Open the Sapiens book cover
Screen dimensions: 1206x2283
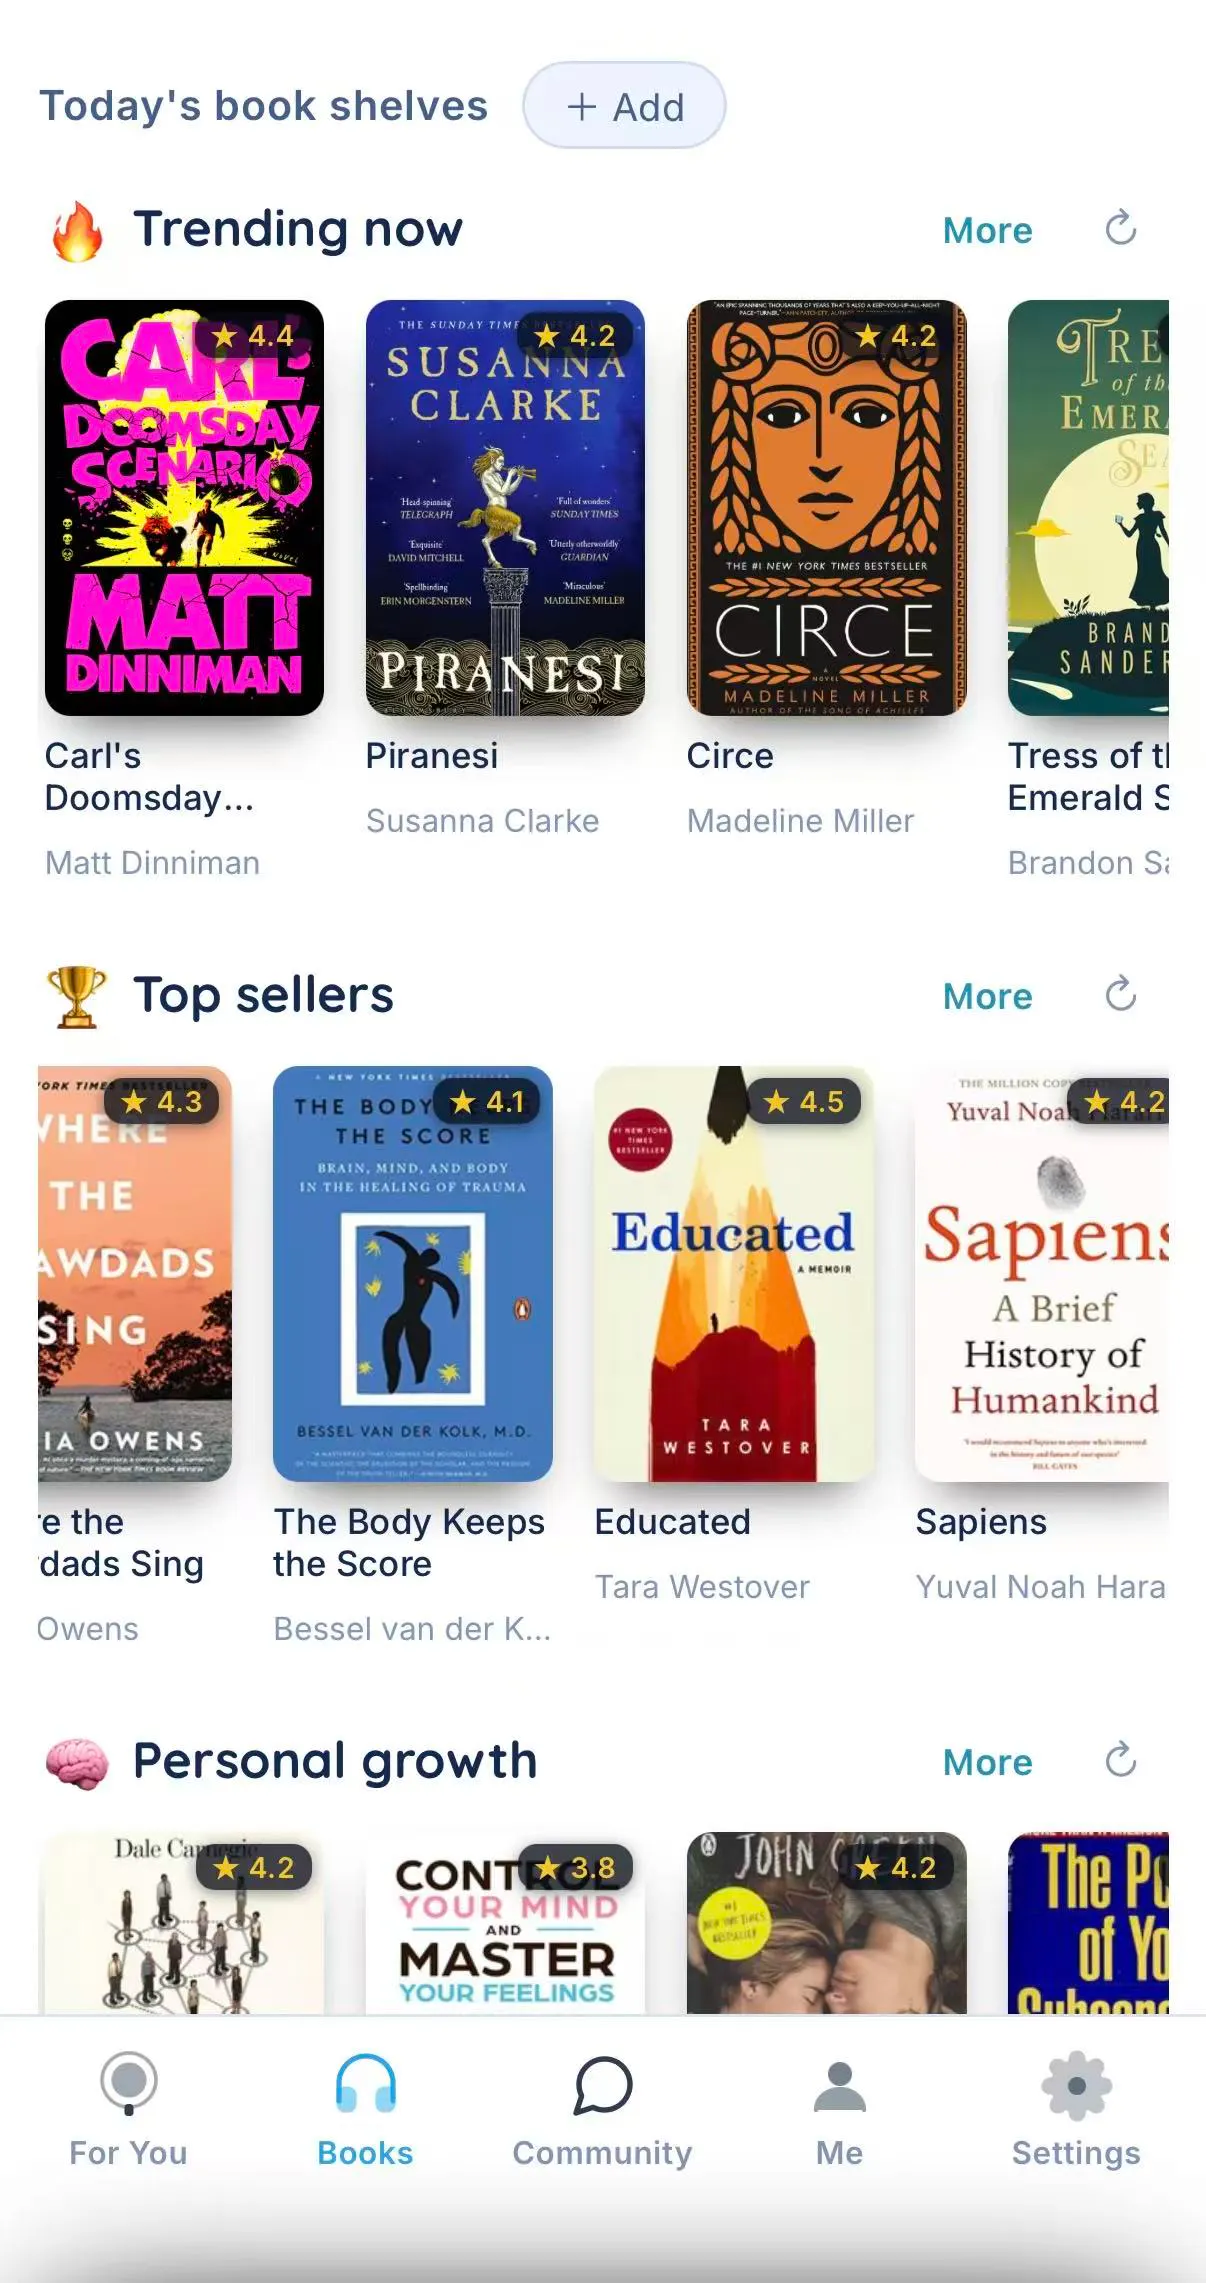(x=1042, y=1274)
